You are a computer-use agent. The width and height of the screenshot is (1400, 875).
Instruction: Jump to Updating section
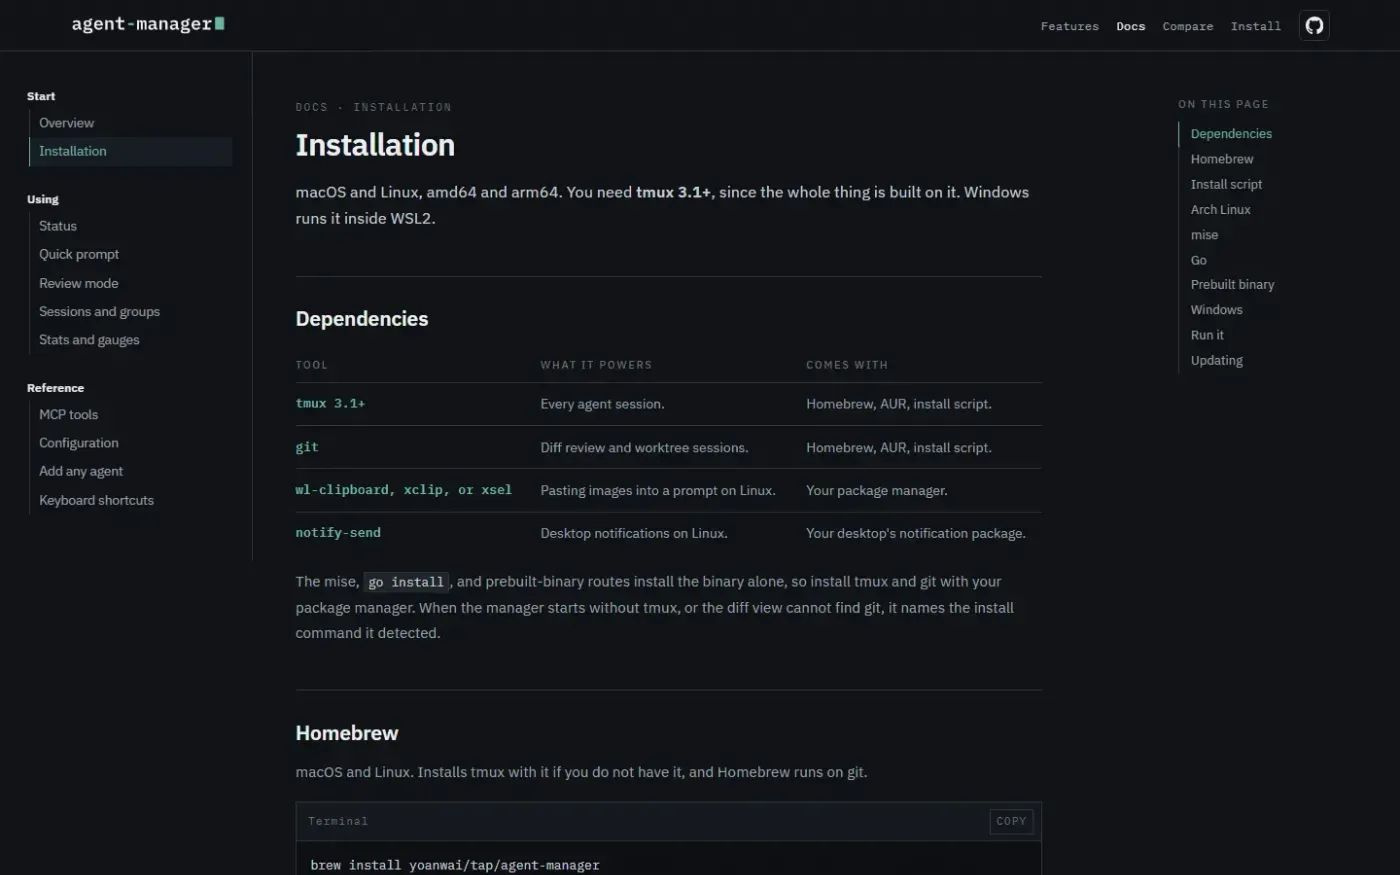coord(1216,361)
